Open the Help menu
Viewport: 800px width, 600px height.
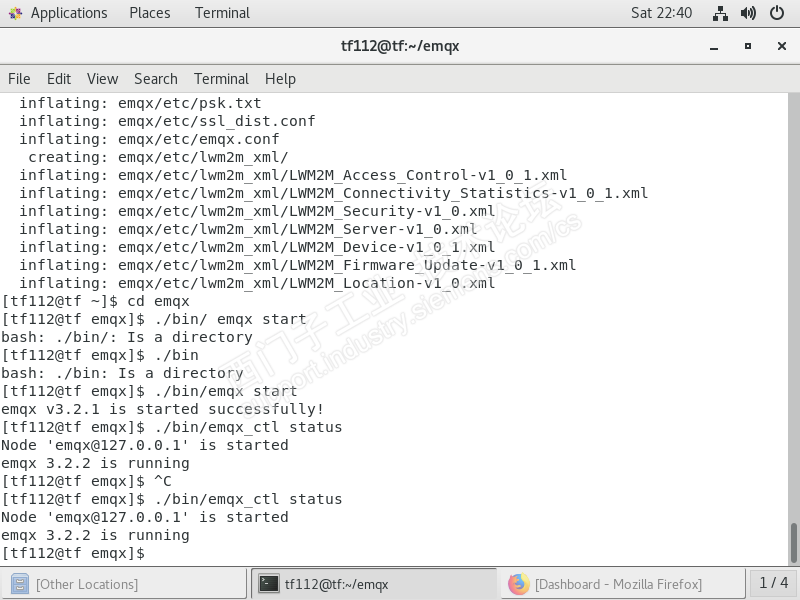pos(280,79)
